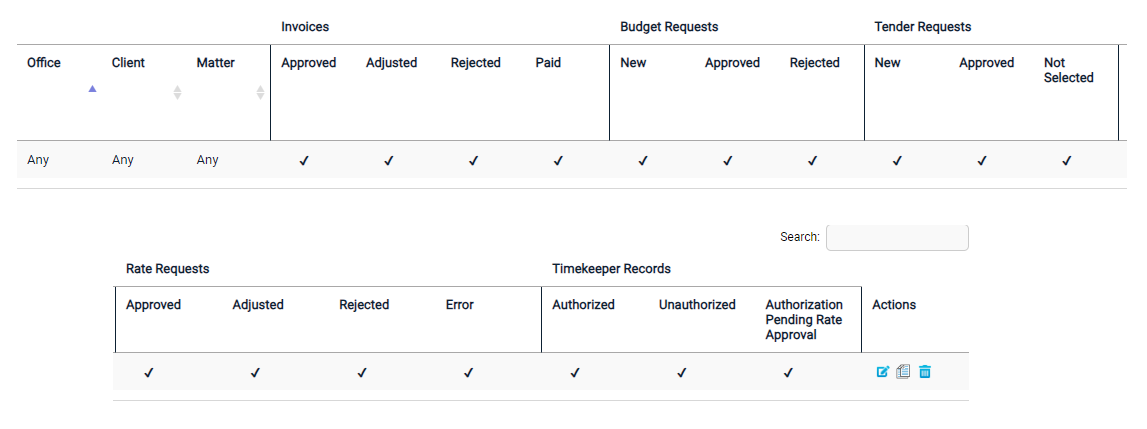Screen dimensions: 1147x429
Task: Click the trash delete icon in Actions
Action: tap(925, 372)
